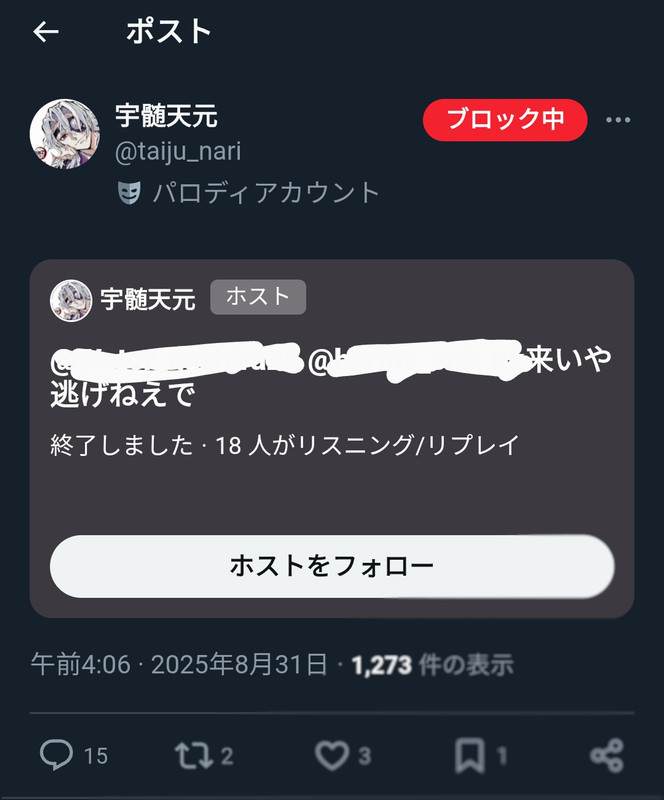Open the three-dot more options menu
Image resolution: width=664 pixels, height=800 pixels.
click(x=618, y=120)
